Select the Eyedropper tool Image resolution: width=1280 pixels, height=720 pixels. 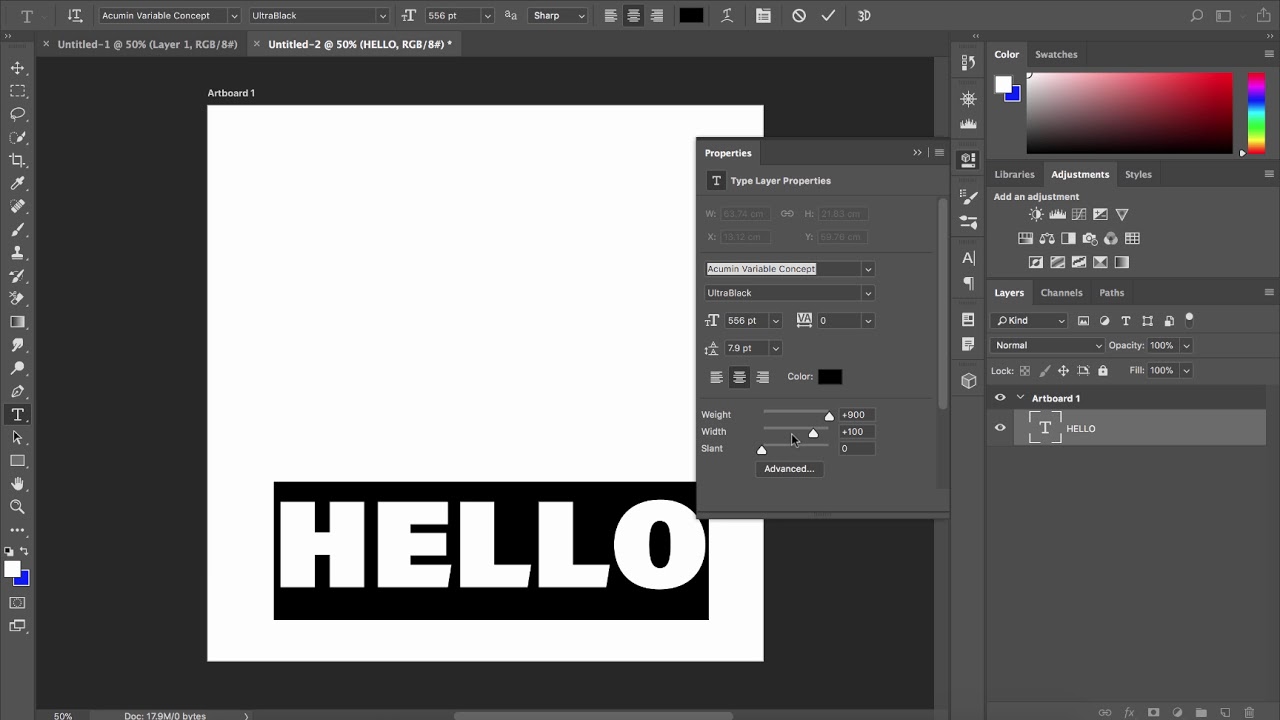tap(17, 183)
